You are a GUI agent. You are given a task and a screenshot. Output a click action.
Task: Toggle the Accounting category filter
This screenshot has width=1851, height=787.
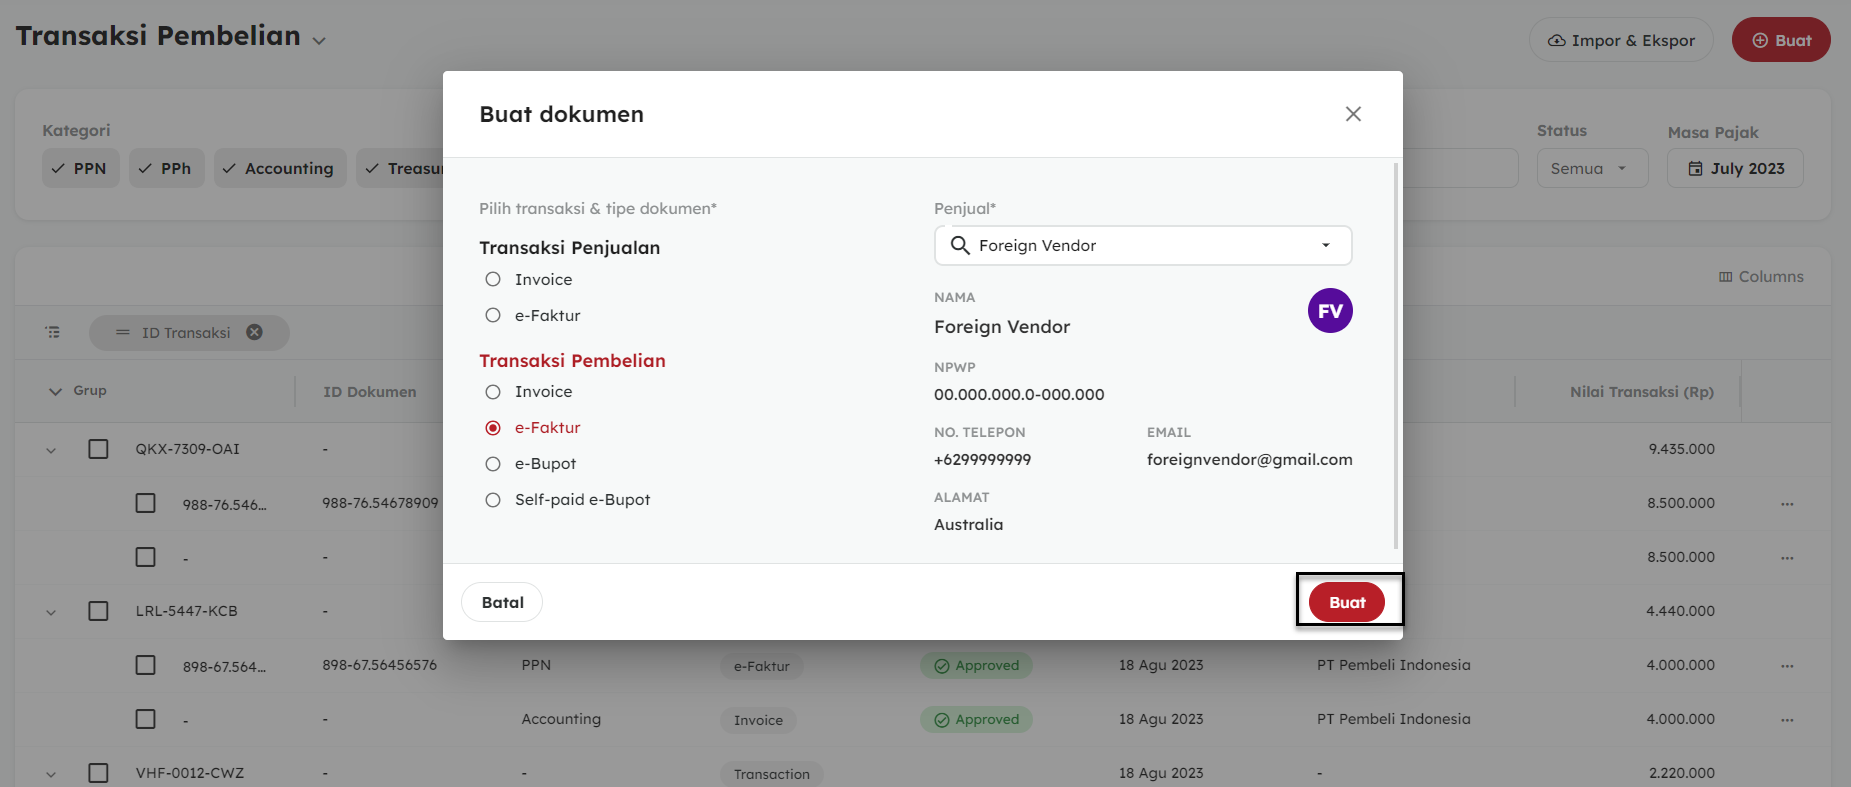click(280, 168)
